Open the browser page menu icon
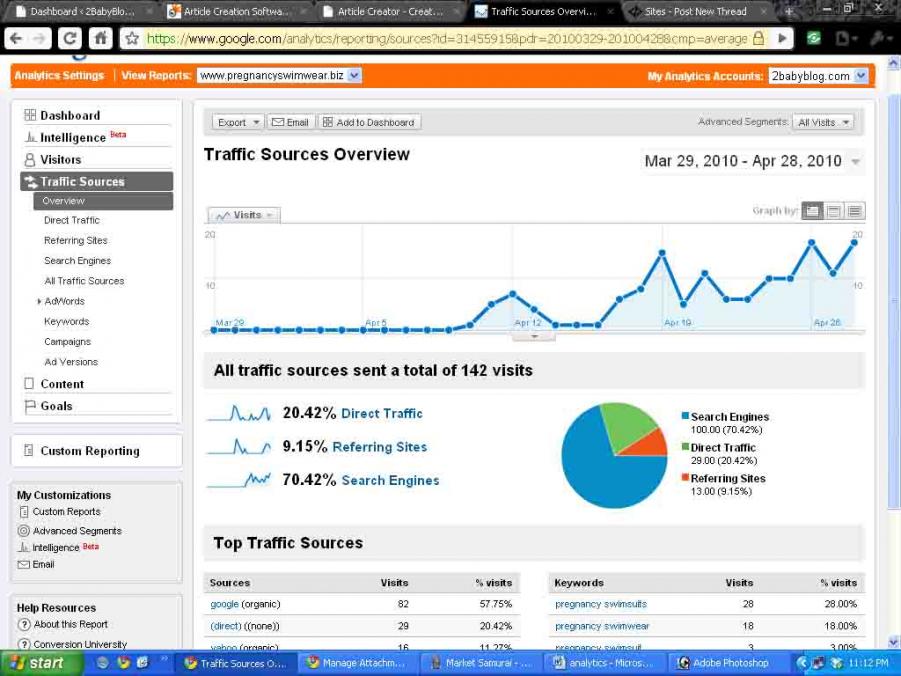The width and height of the screenshot is (901, 676). point(845,39)
